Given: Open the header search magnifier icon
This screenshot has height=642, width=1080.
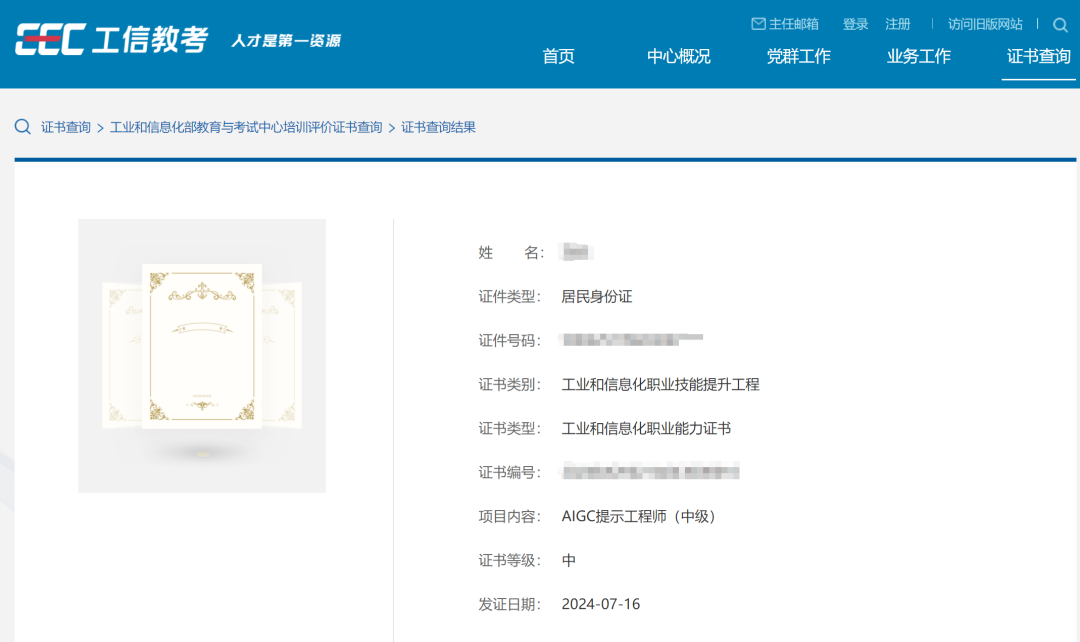Looking at the screenshot, I should (x=1060, y=25).
